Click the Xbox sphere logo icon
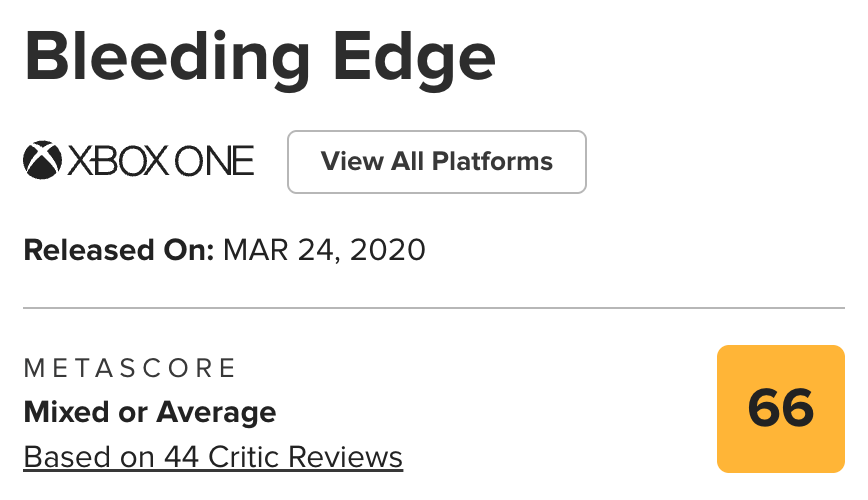 (42, 161)
